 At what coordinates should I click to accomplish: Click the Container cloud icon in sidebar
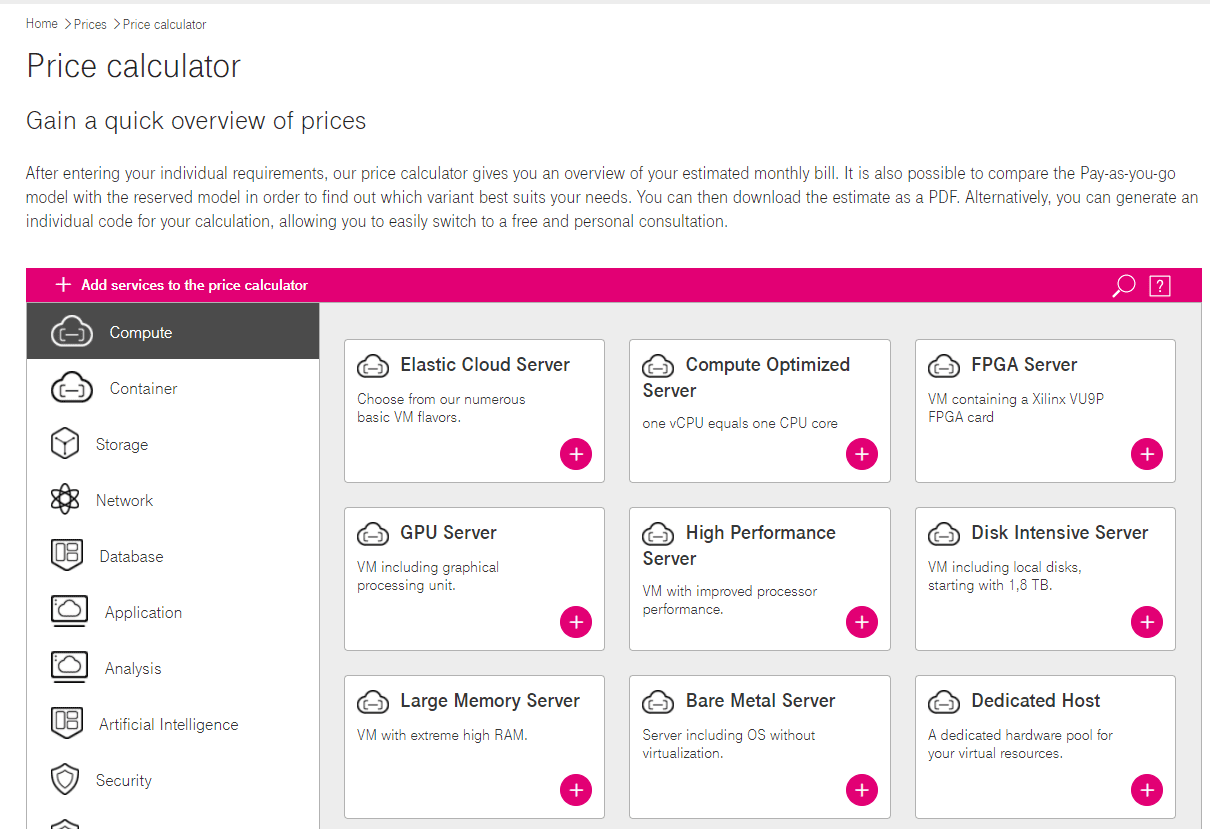point(72,388)
